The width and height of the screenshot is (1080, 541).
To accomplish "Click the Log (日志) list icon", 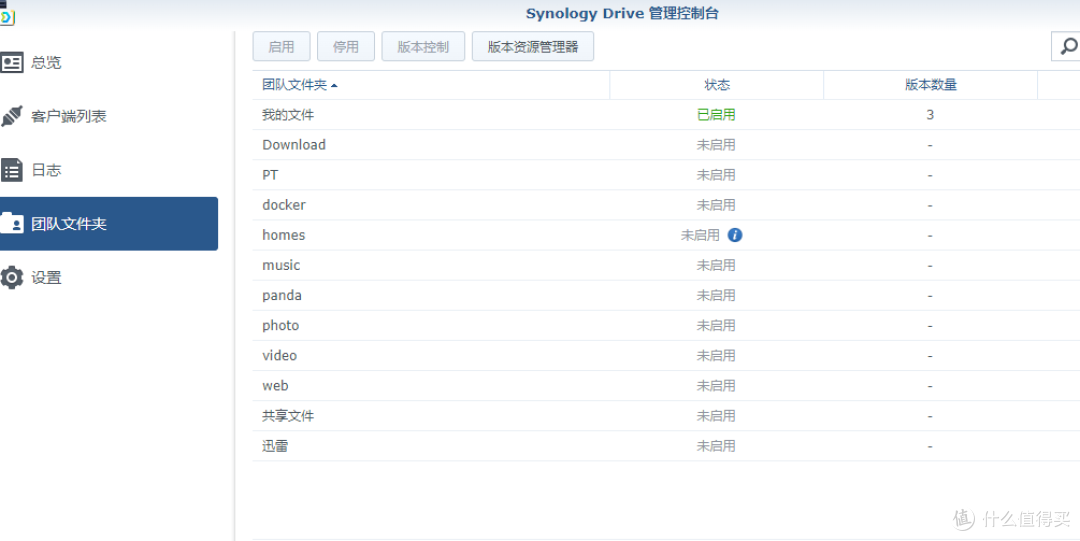I will coord(12,170).
